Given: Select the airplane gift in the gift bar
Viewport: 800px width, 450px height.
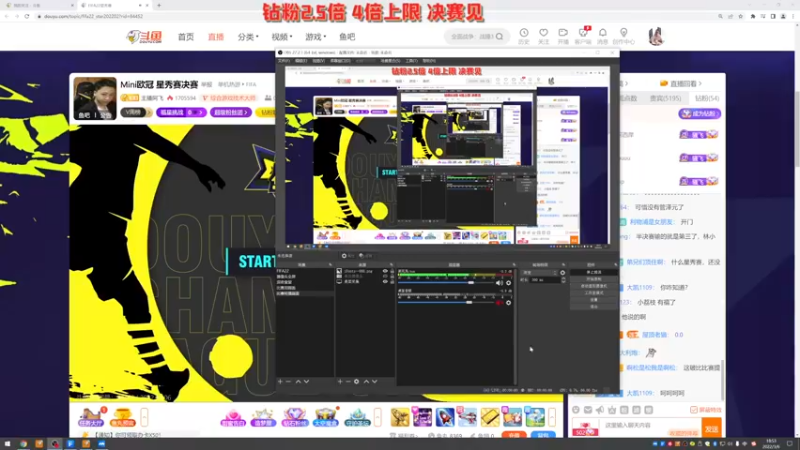Looking at the screenshot, I should tap(467, 417).
